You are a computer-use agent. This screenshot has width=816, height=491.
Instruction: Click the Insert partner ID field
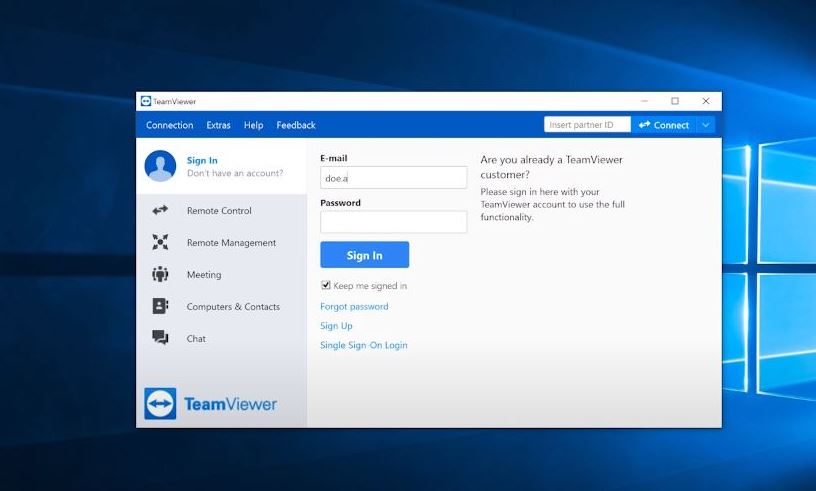click(587, 124)
